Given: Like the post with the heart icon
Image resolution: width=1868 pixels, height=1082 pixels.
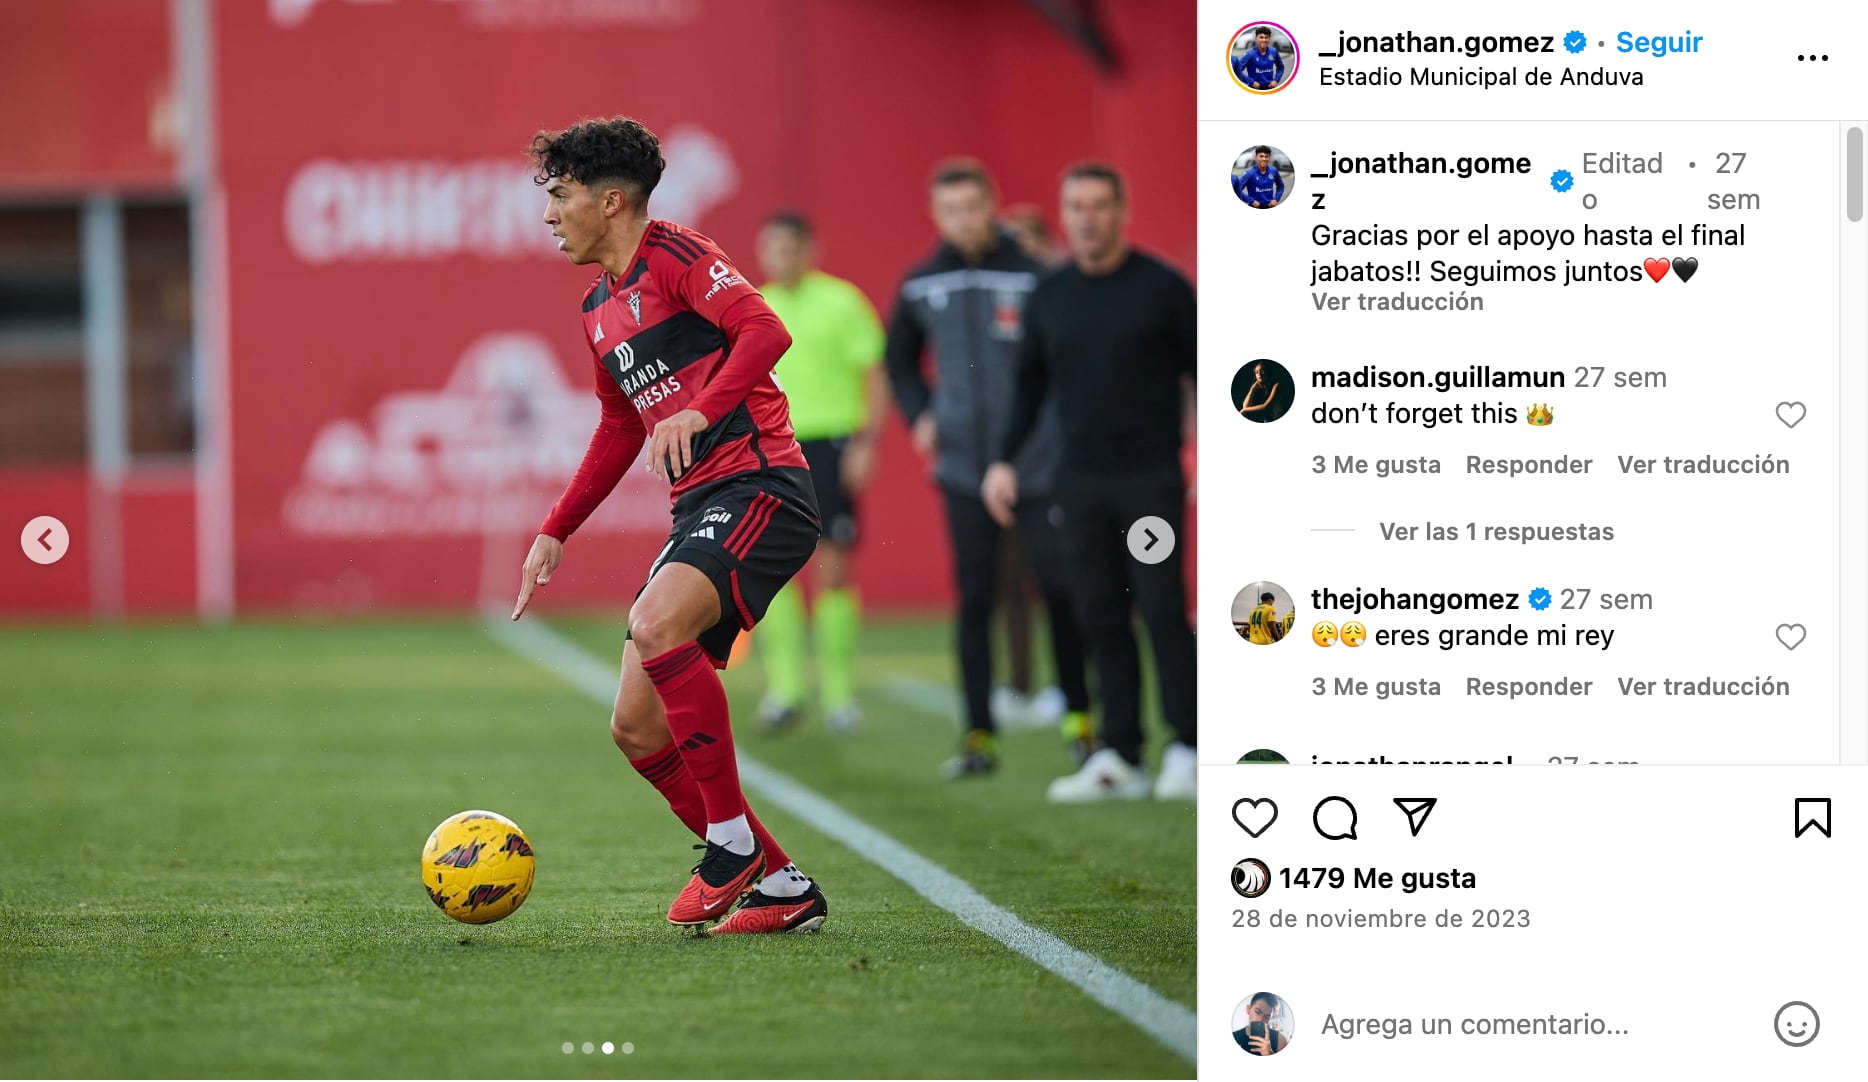Looking at the screenshot, I should pos(1254,818).
